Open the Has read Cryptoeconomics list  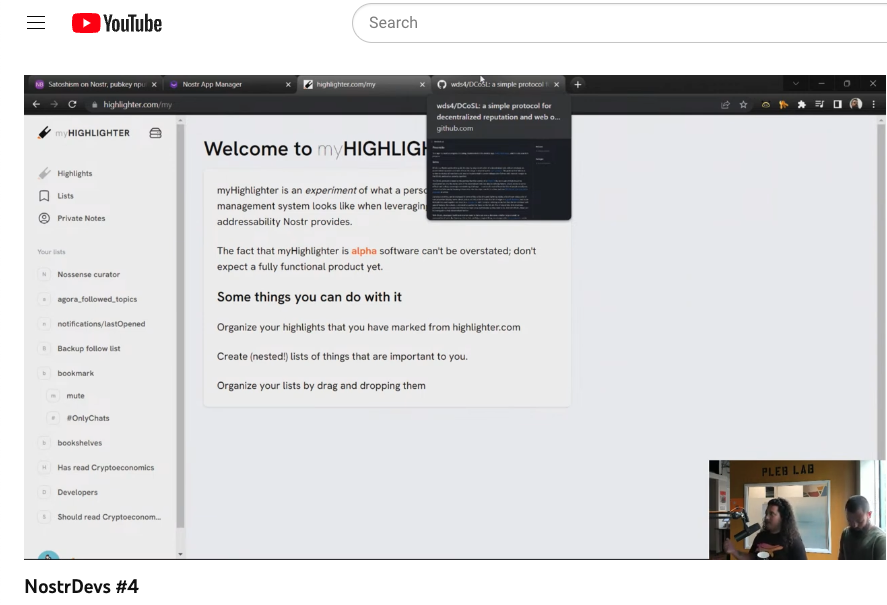pos(105,467)
